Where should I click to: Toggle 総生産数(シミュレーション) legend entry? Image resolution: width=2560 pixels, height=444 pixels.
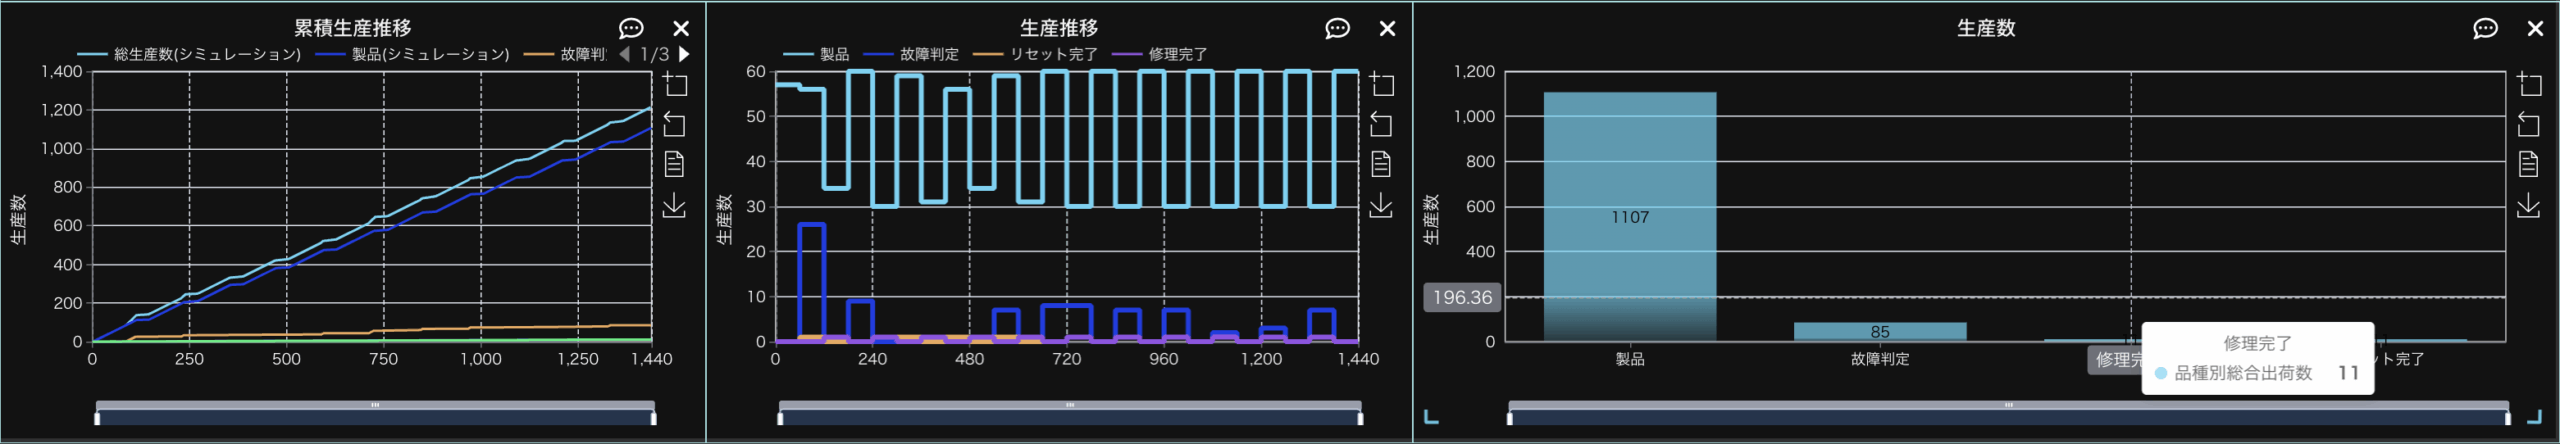point(190,54)
